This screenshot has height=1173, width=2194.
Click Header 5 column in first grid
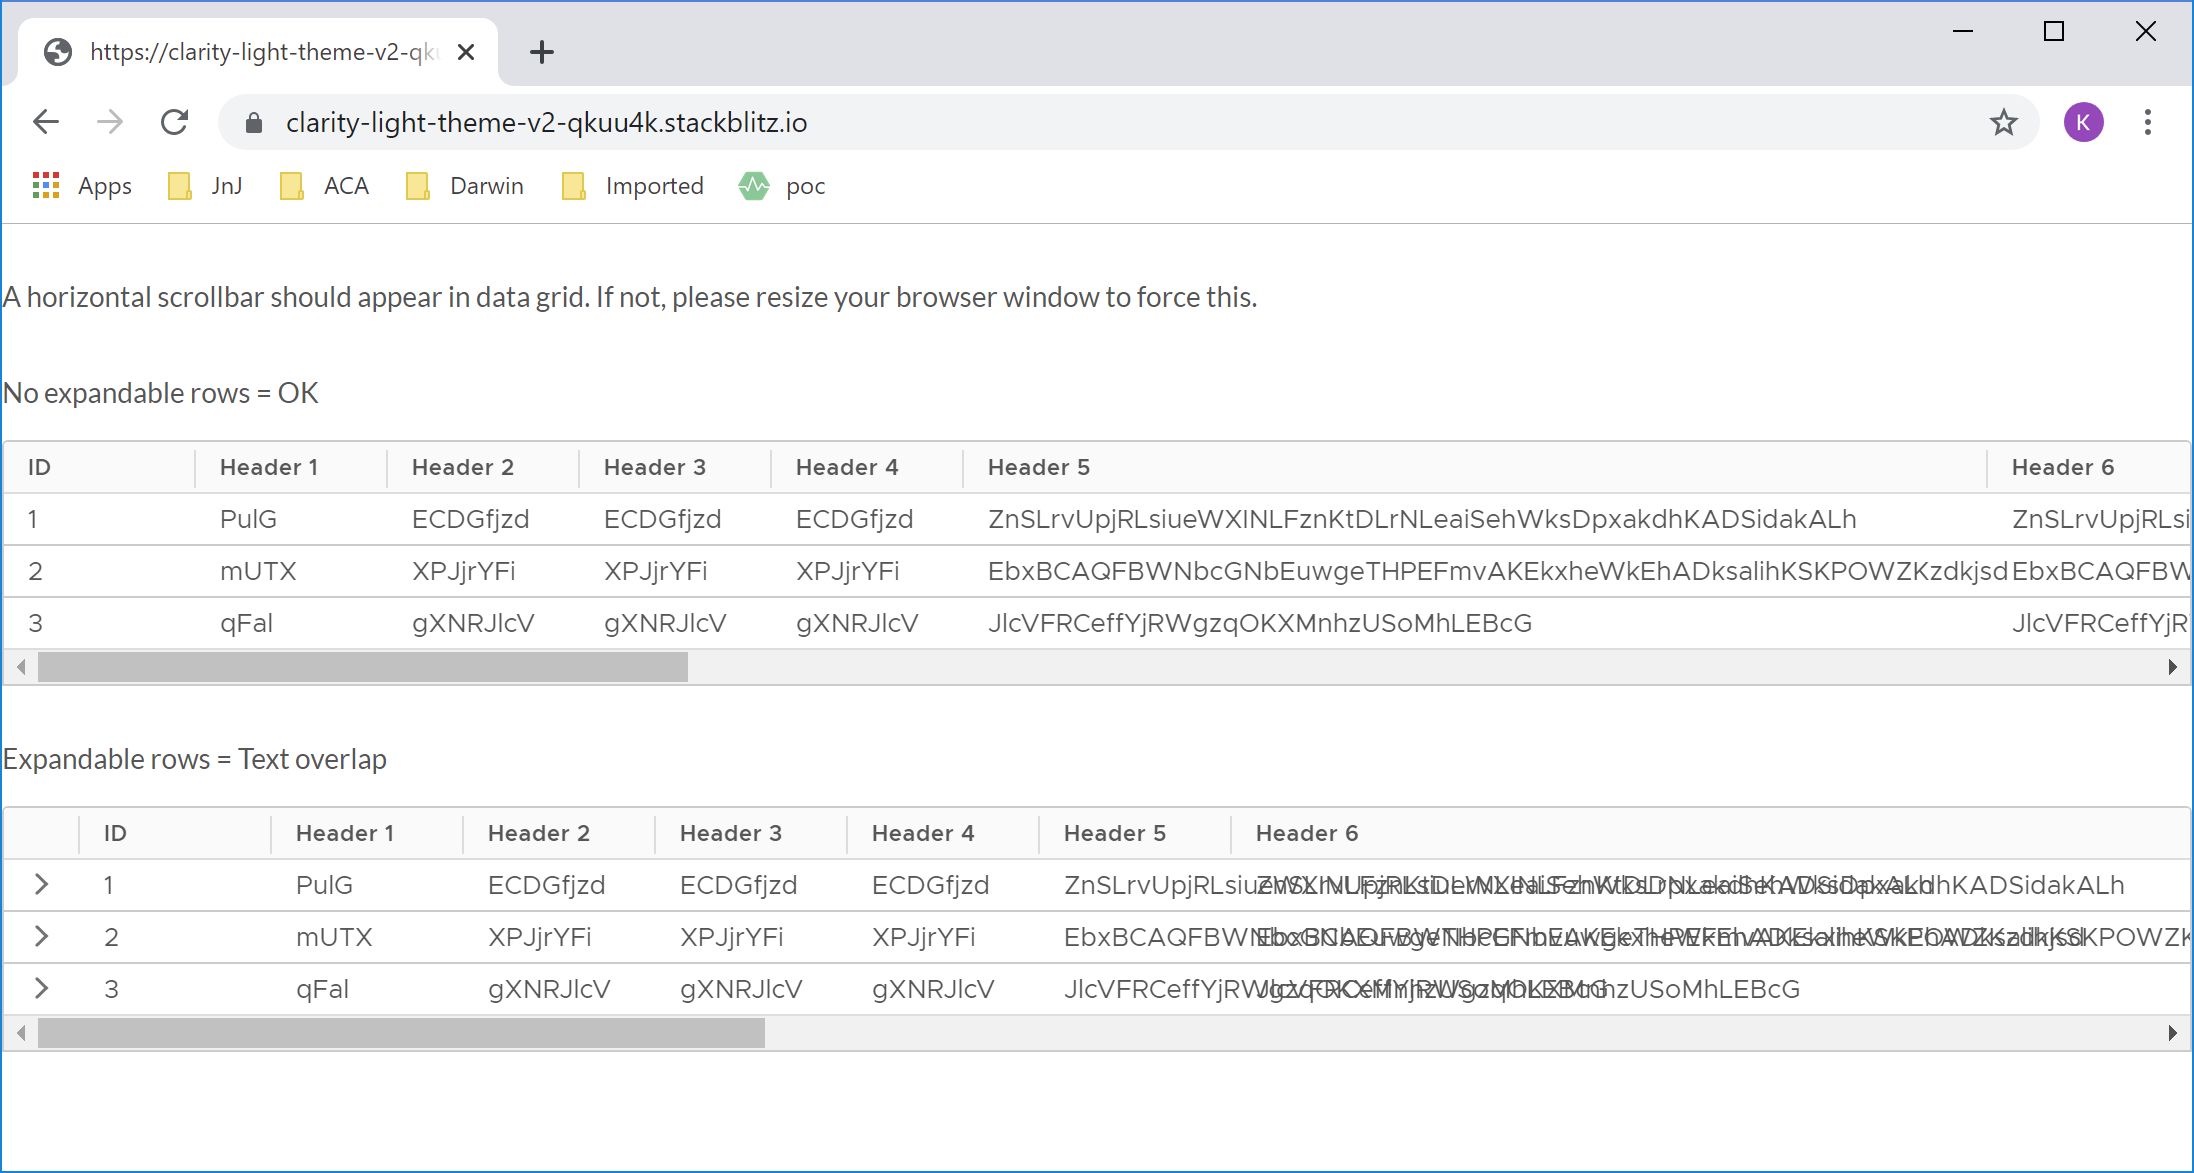1038,467
